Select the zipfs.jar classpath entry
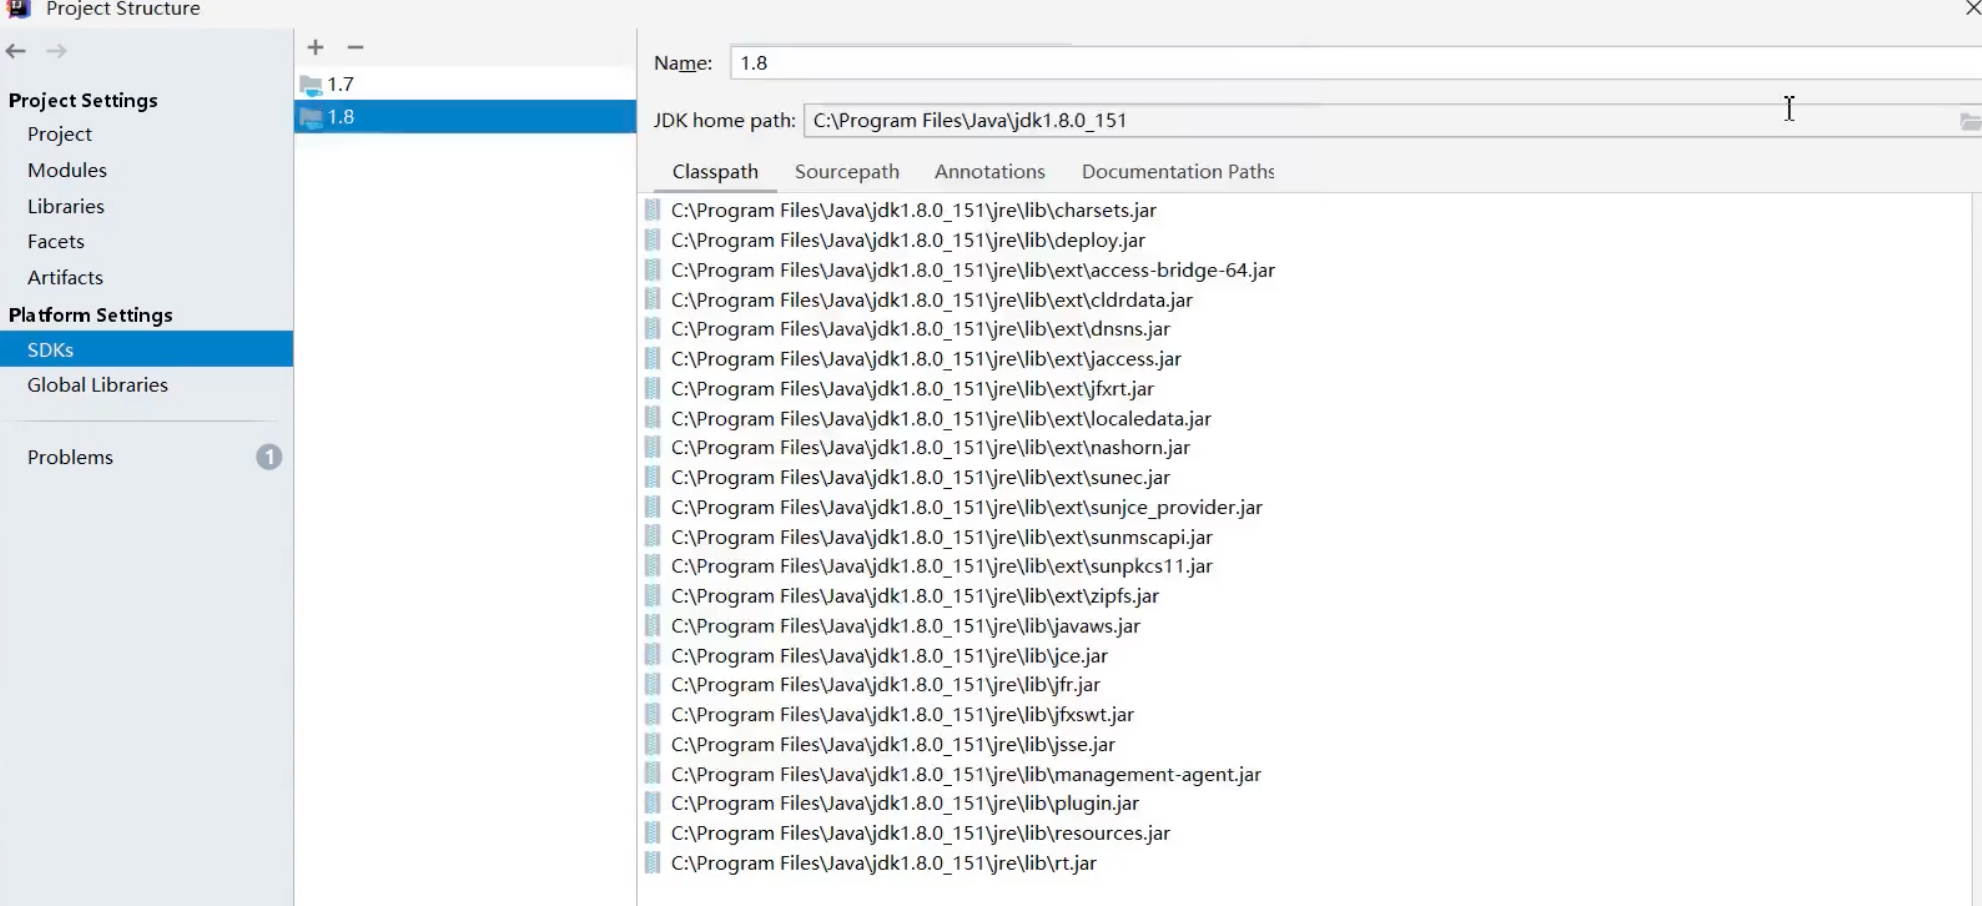This screenshot has width=1982, height=906. click(x=915, y=596)
